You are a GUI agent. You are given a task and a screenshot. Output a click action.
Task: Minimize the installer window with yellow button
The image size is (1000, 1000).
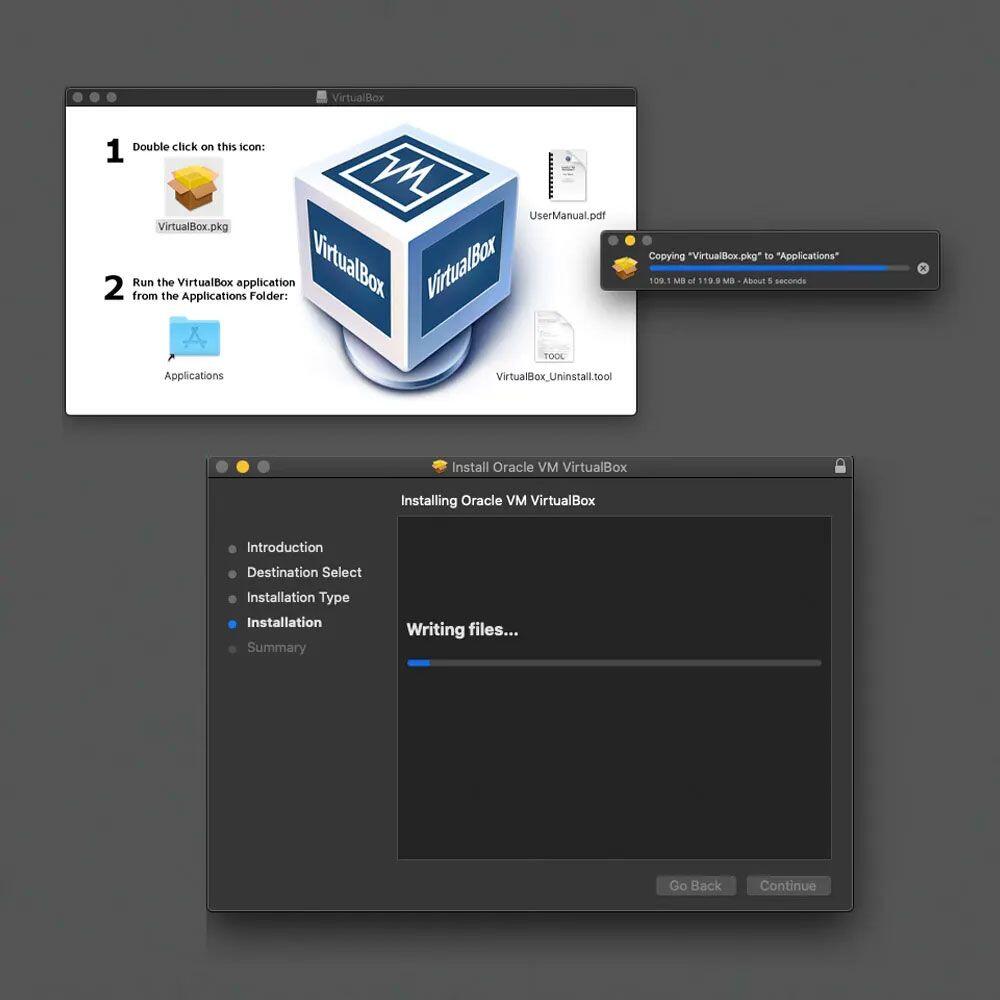point(242,467)
